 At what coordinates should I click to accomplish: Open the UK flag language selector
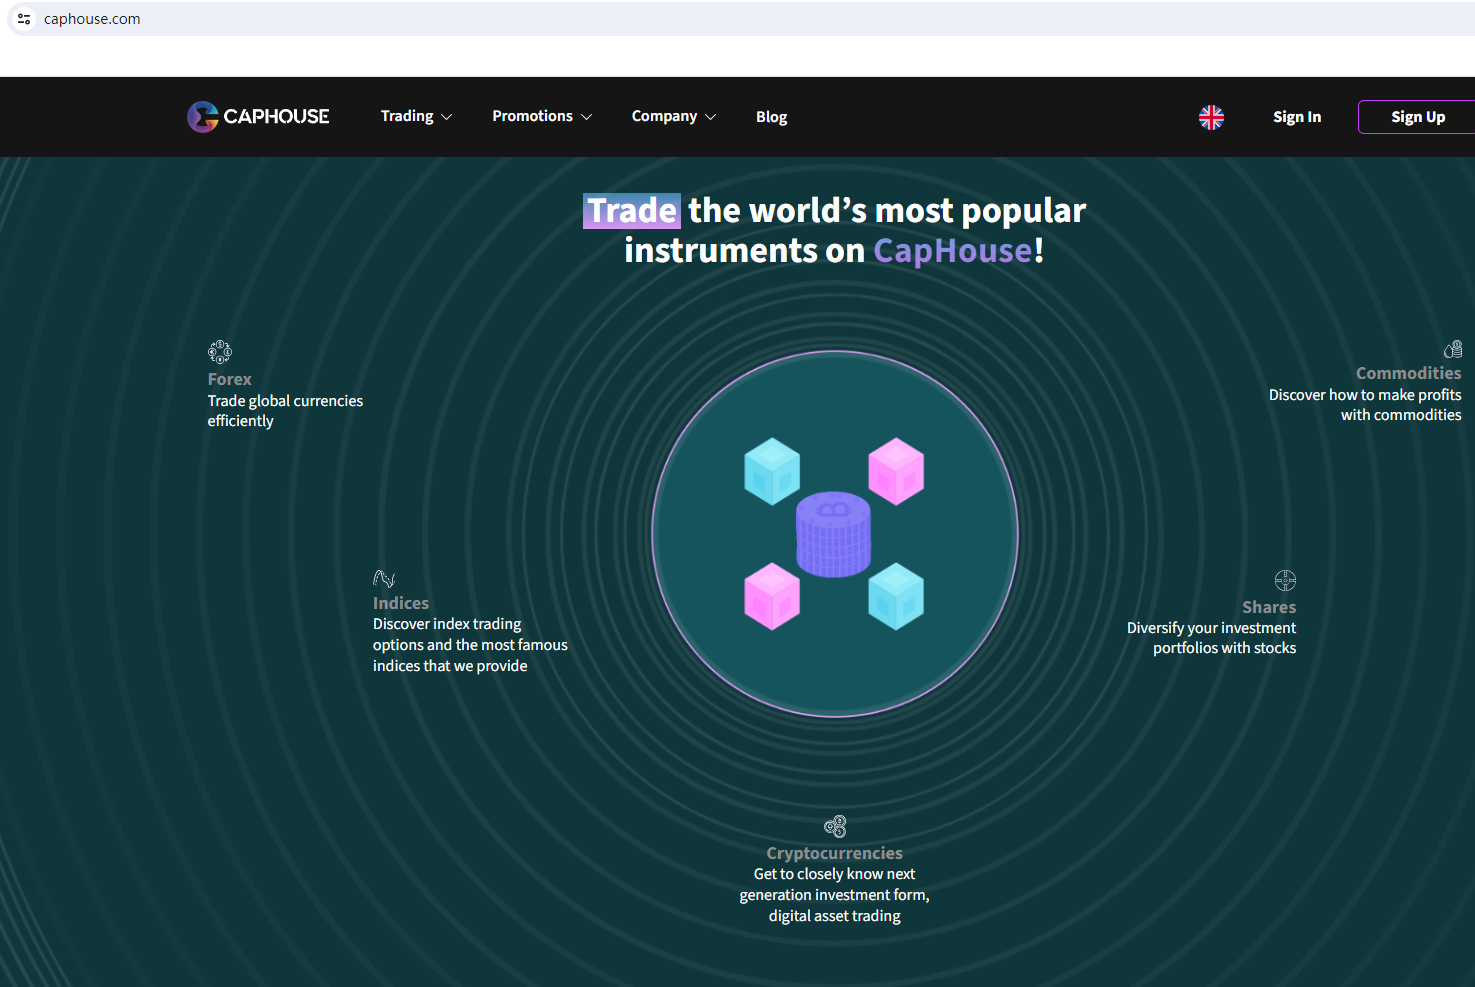click(x=1211, y=117)
